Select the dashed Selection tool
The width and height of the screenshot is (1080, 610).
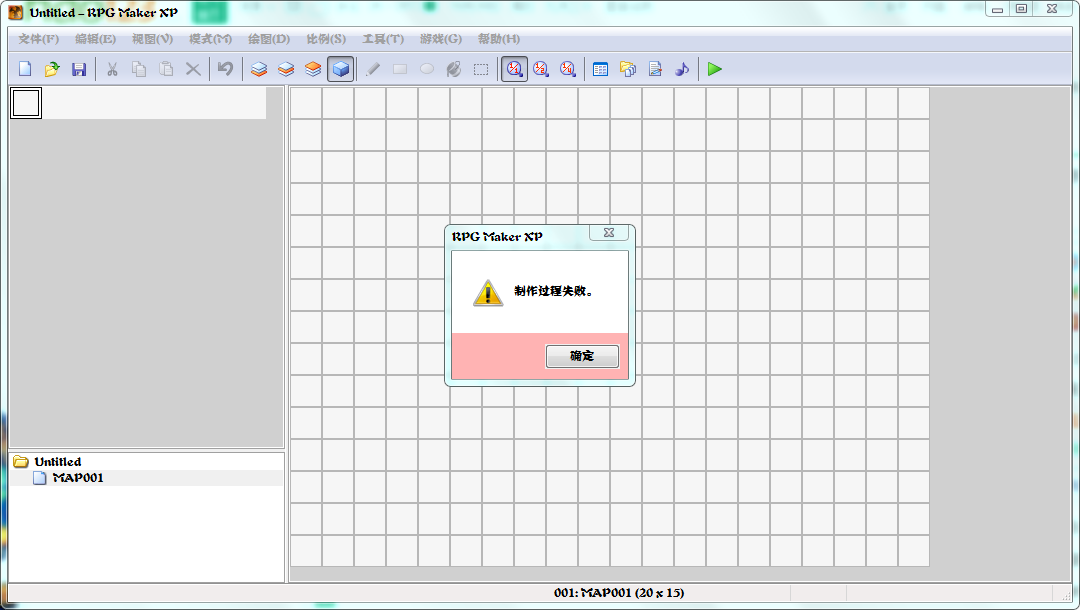coord(481,69)
